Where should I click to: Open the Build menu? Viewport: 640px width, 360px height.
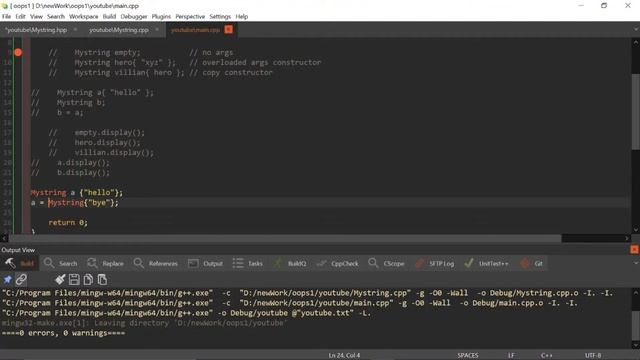point(109,17)
